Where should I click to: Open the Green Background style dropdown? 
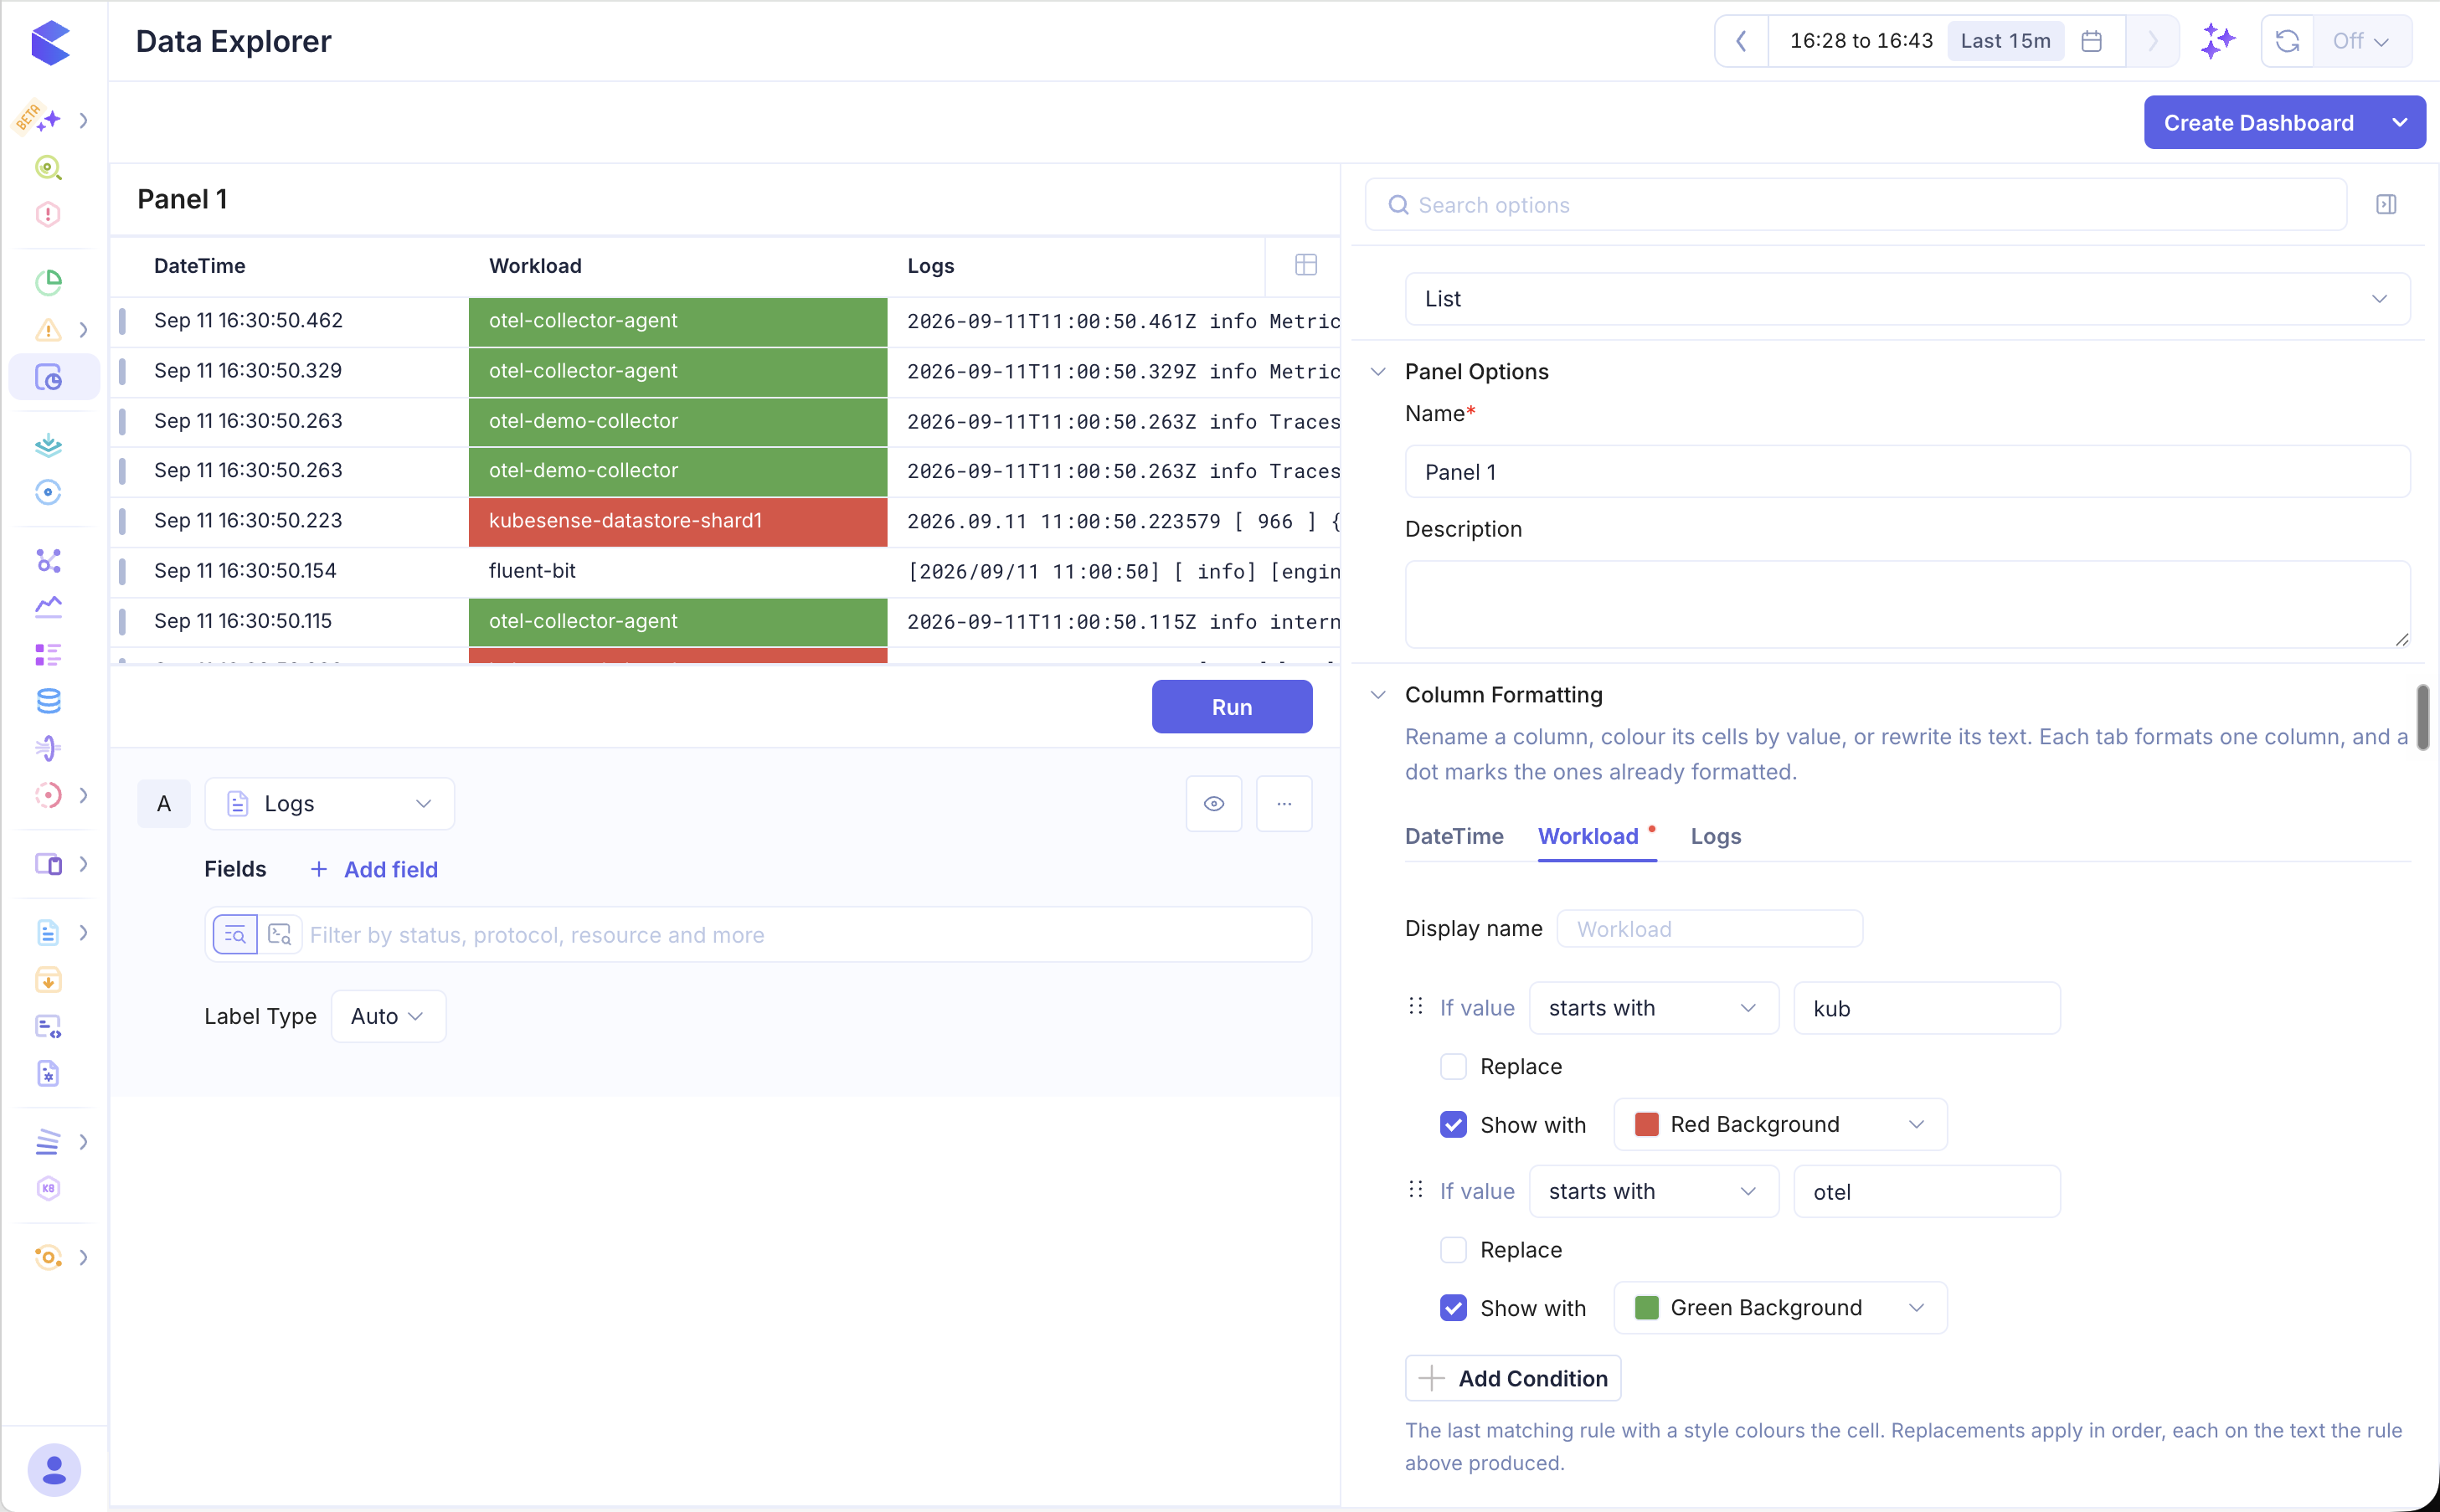click(x=1780, y=1308)
